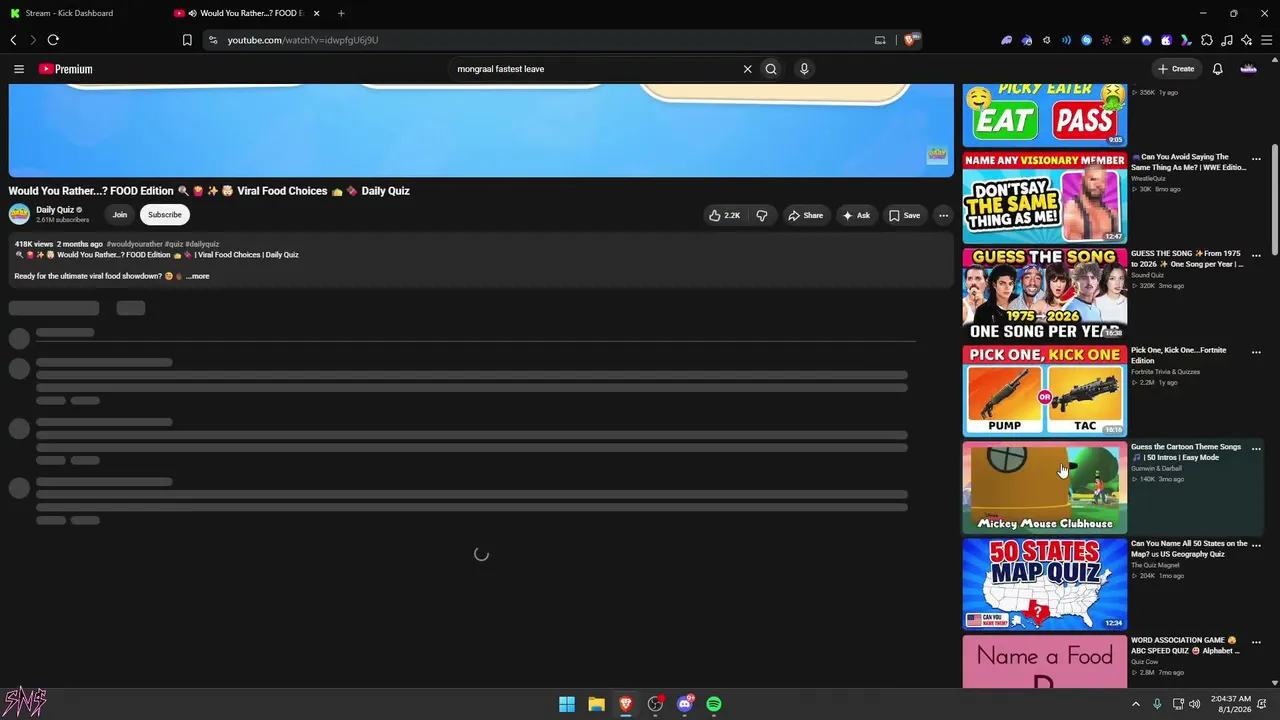The width and height of the screenshot is (1280, 720).
Task: Open the YouTube guide hamburger menu
Action: click(x=19, y=69)
